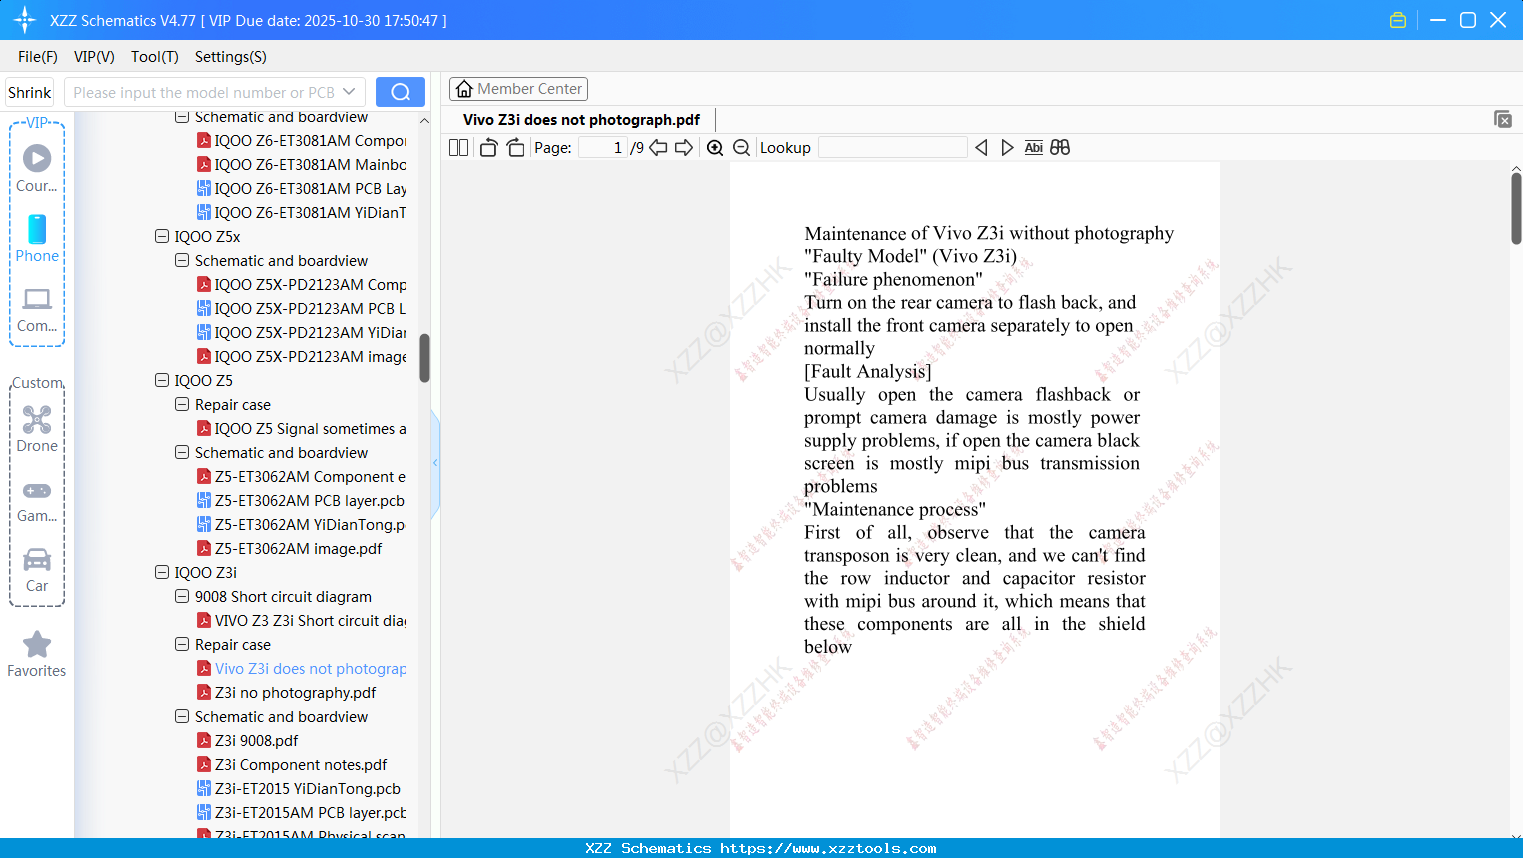Zoom out of the PDF

742,148
